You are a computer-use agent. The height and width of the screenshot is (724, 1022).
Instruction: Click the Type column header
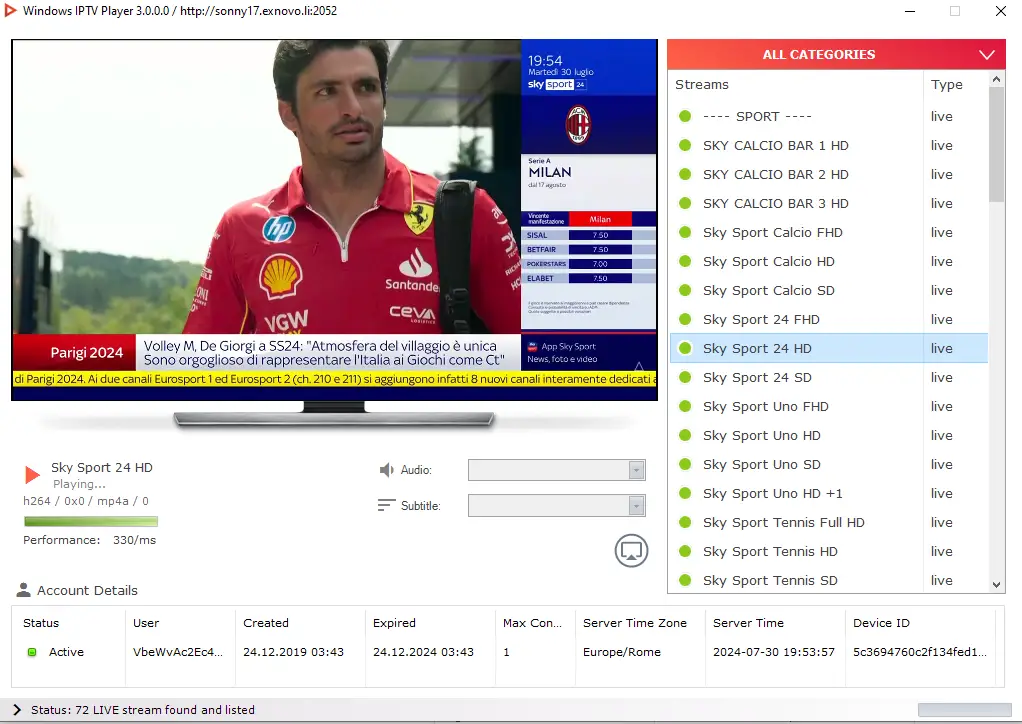coord(946,84)
